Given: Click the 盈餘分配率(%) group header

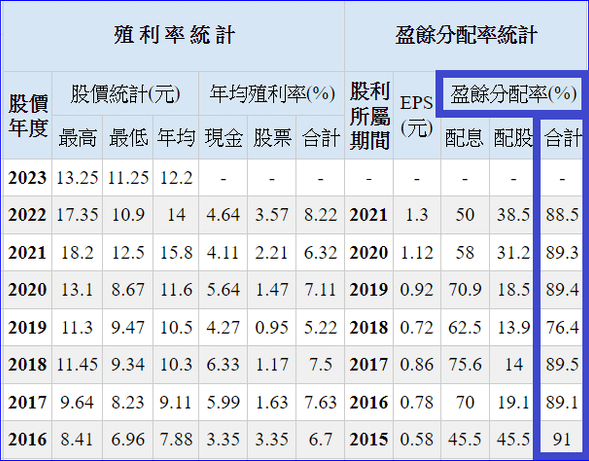Looking at the screenshot, I should pos(513,94).
